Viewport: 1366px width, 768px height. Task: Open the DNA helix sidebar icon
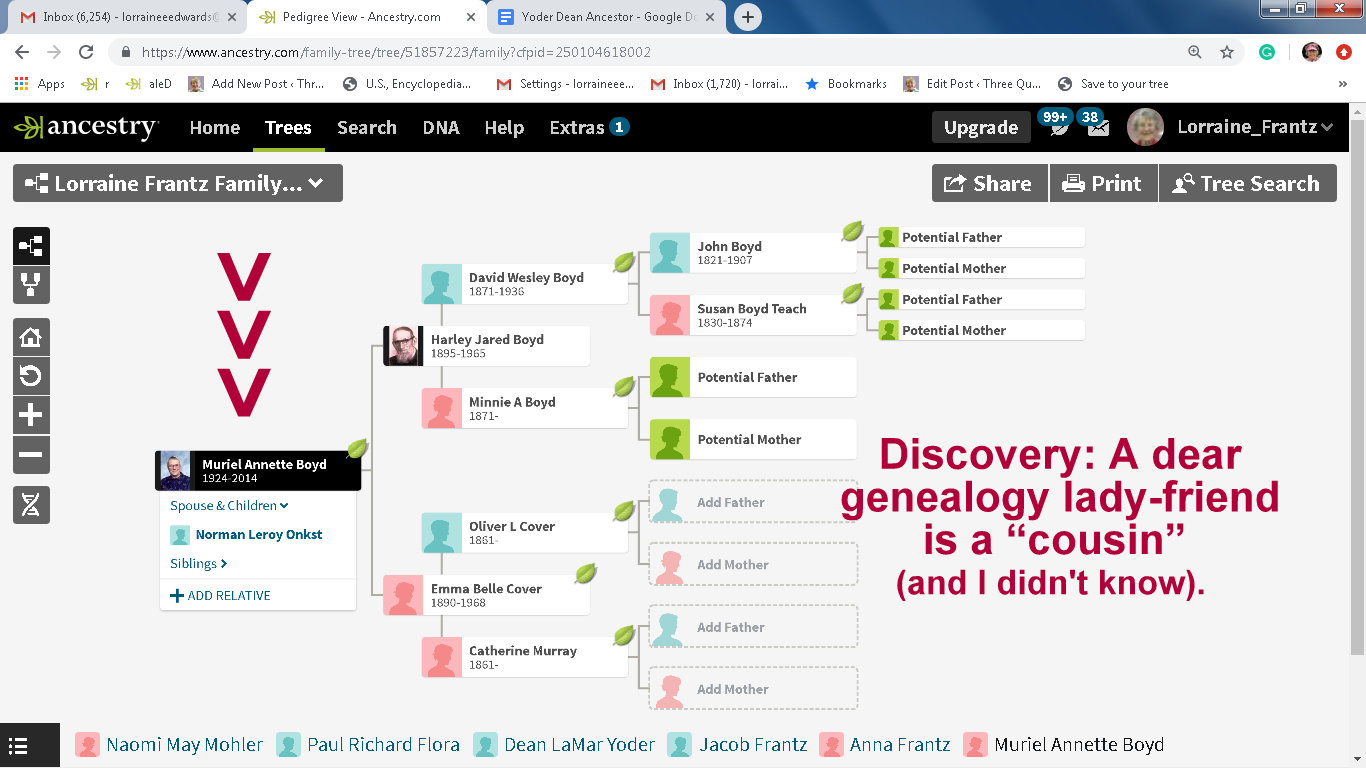(x=31, y=505)
